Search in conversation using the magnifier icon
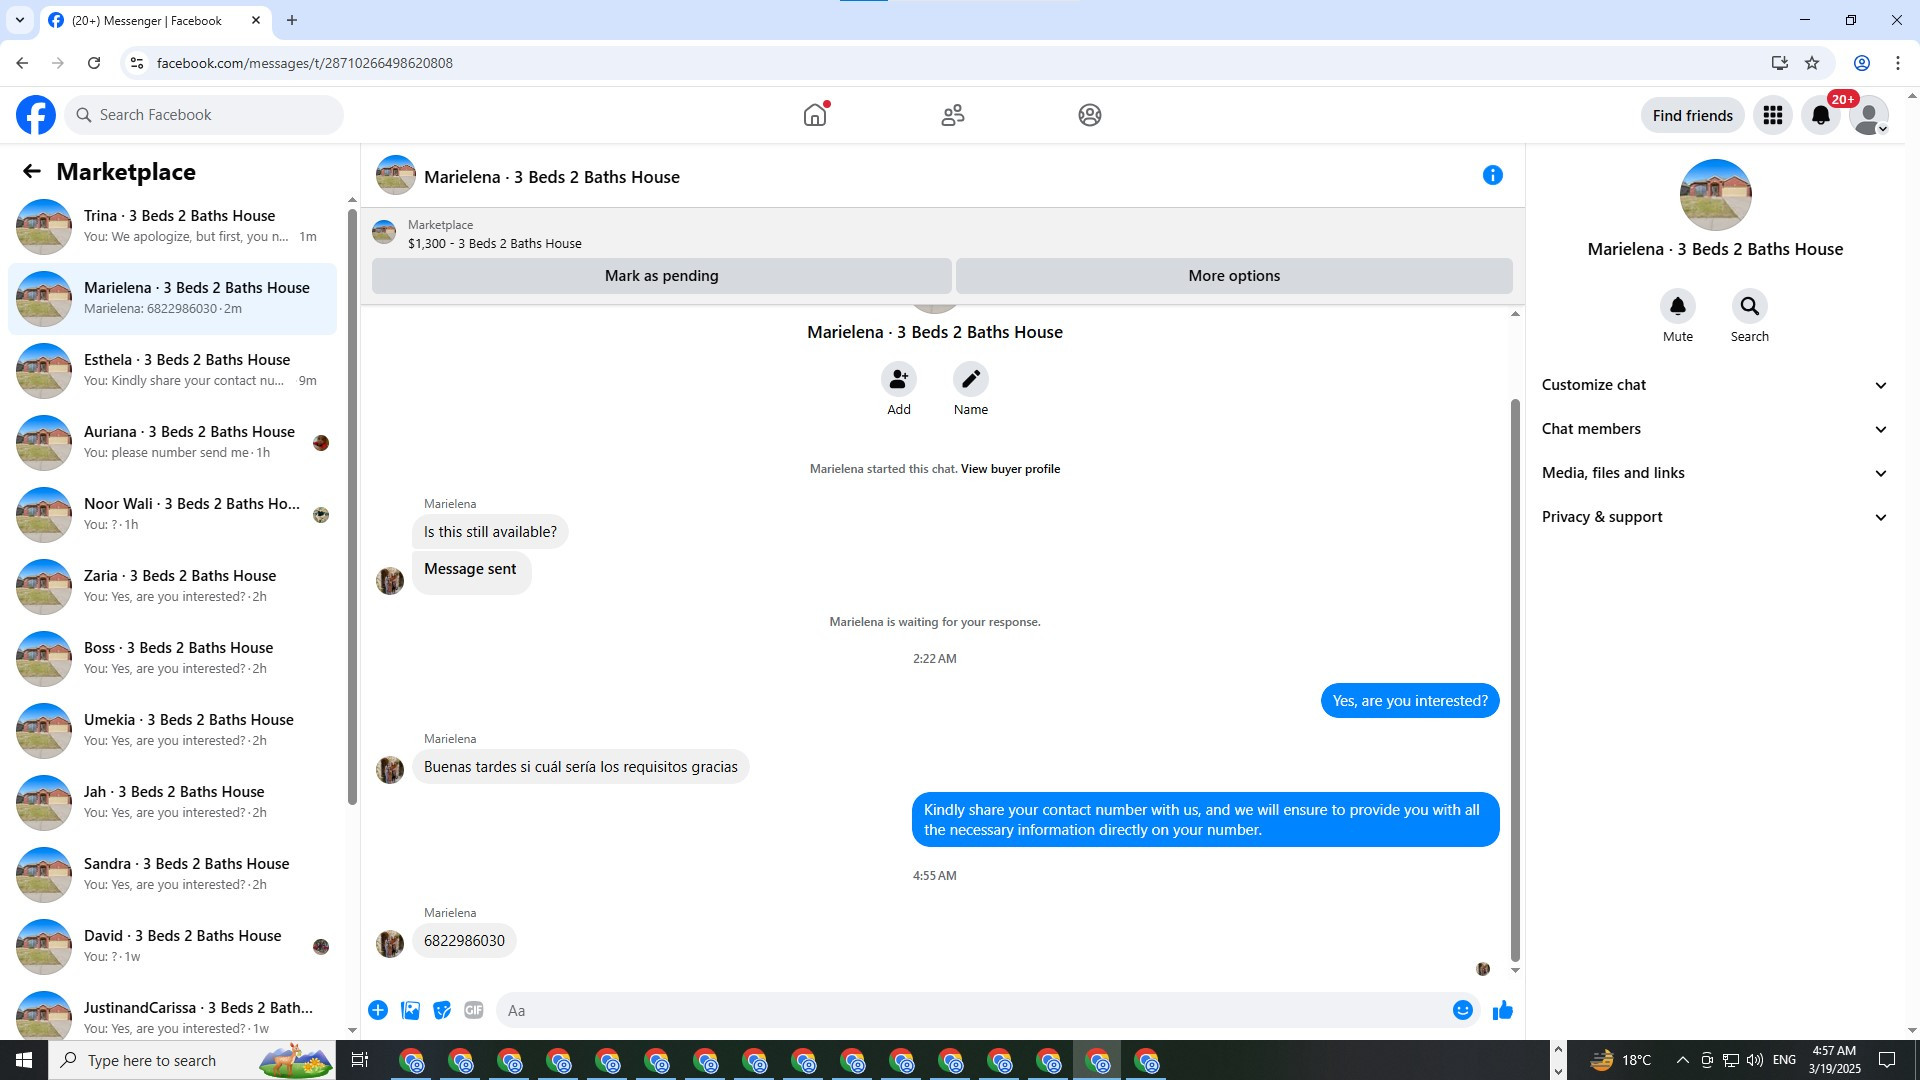 point(1750,306)
